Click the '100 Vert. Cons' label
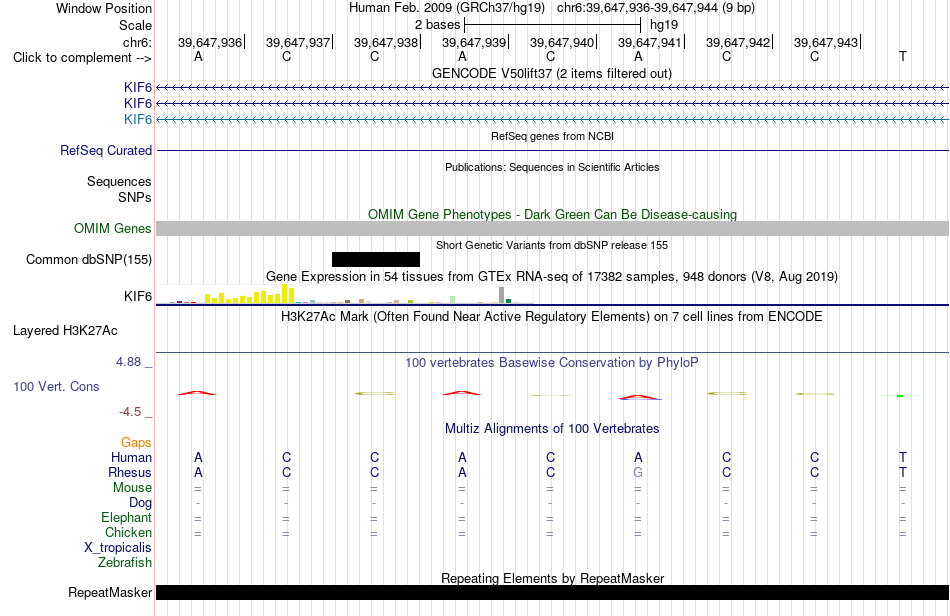 point(56,386)
